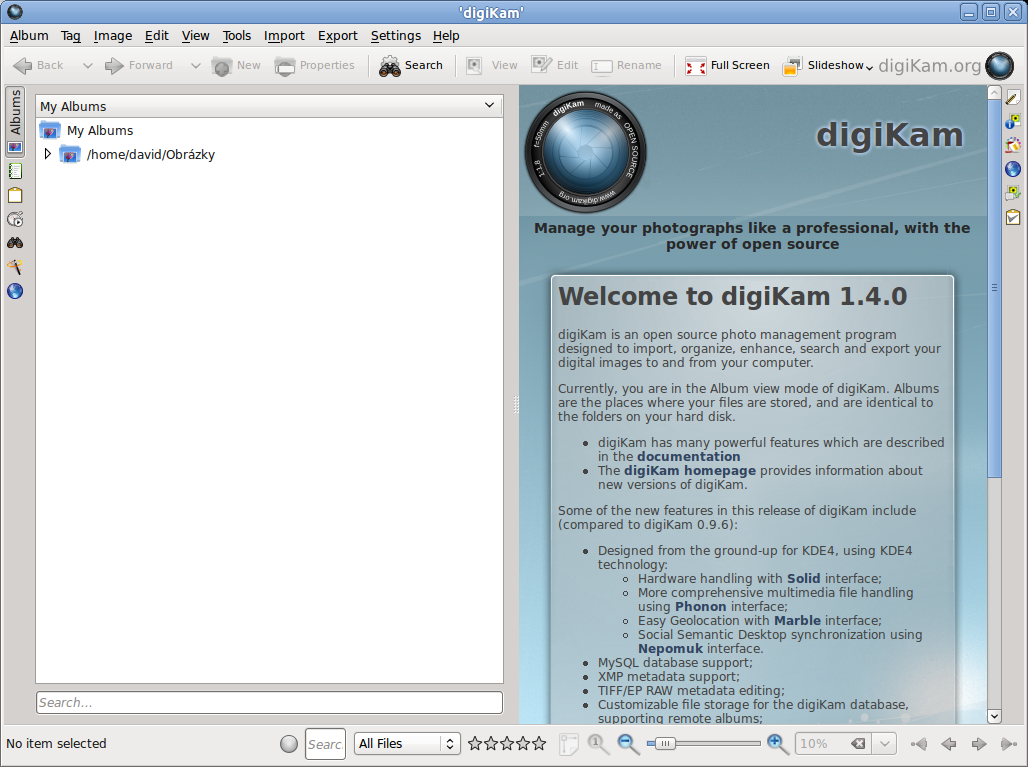Screen dimensions: 1028x767
Task: Click the Full Screen toolbar button
Action: (x=727, y=66)
